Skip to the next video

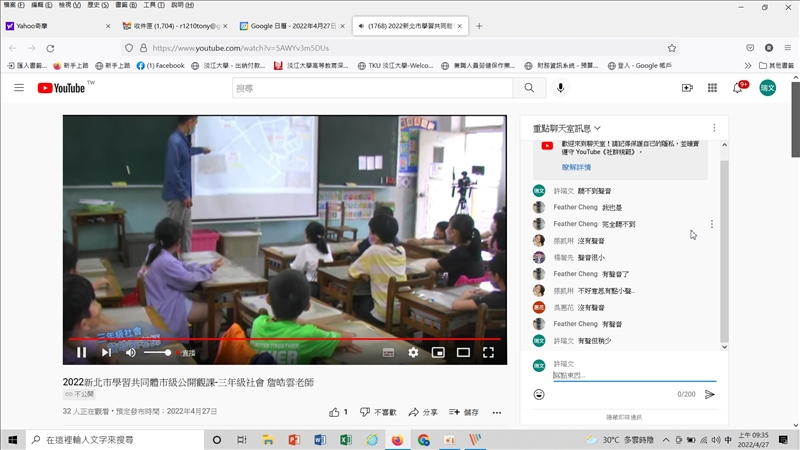[106, 352]
